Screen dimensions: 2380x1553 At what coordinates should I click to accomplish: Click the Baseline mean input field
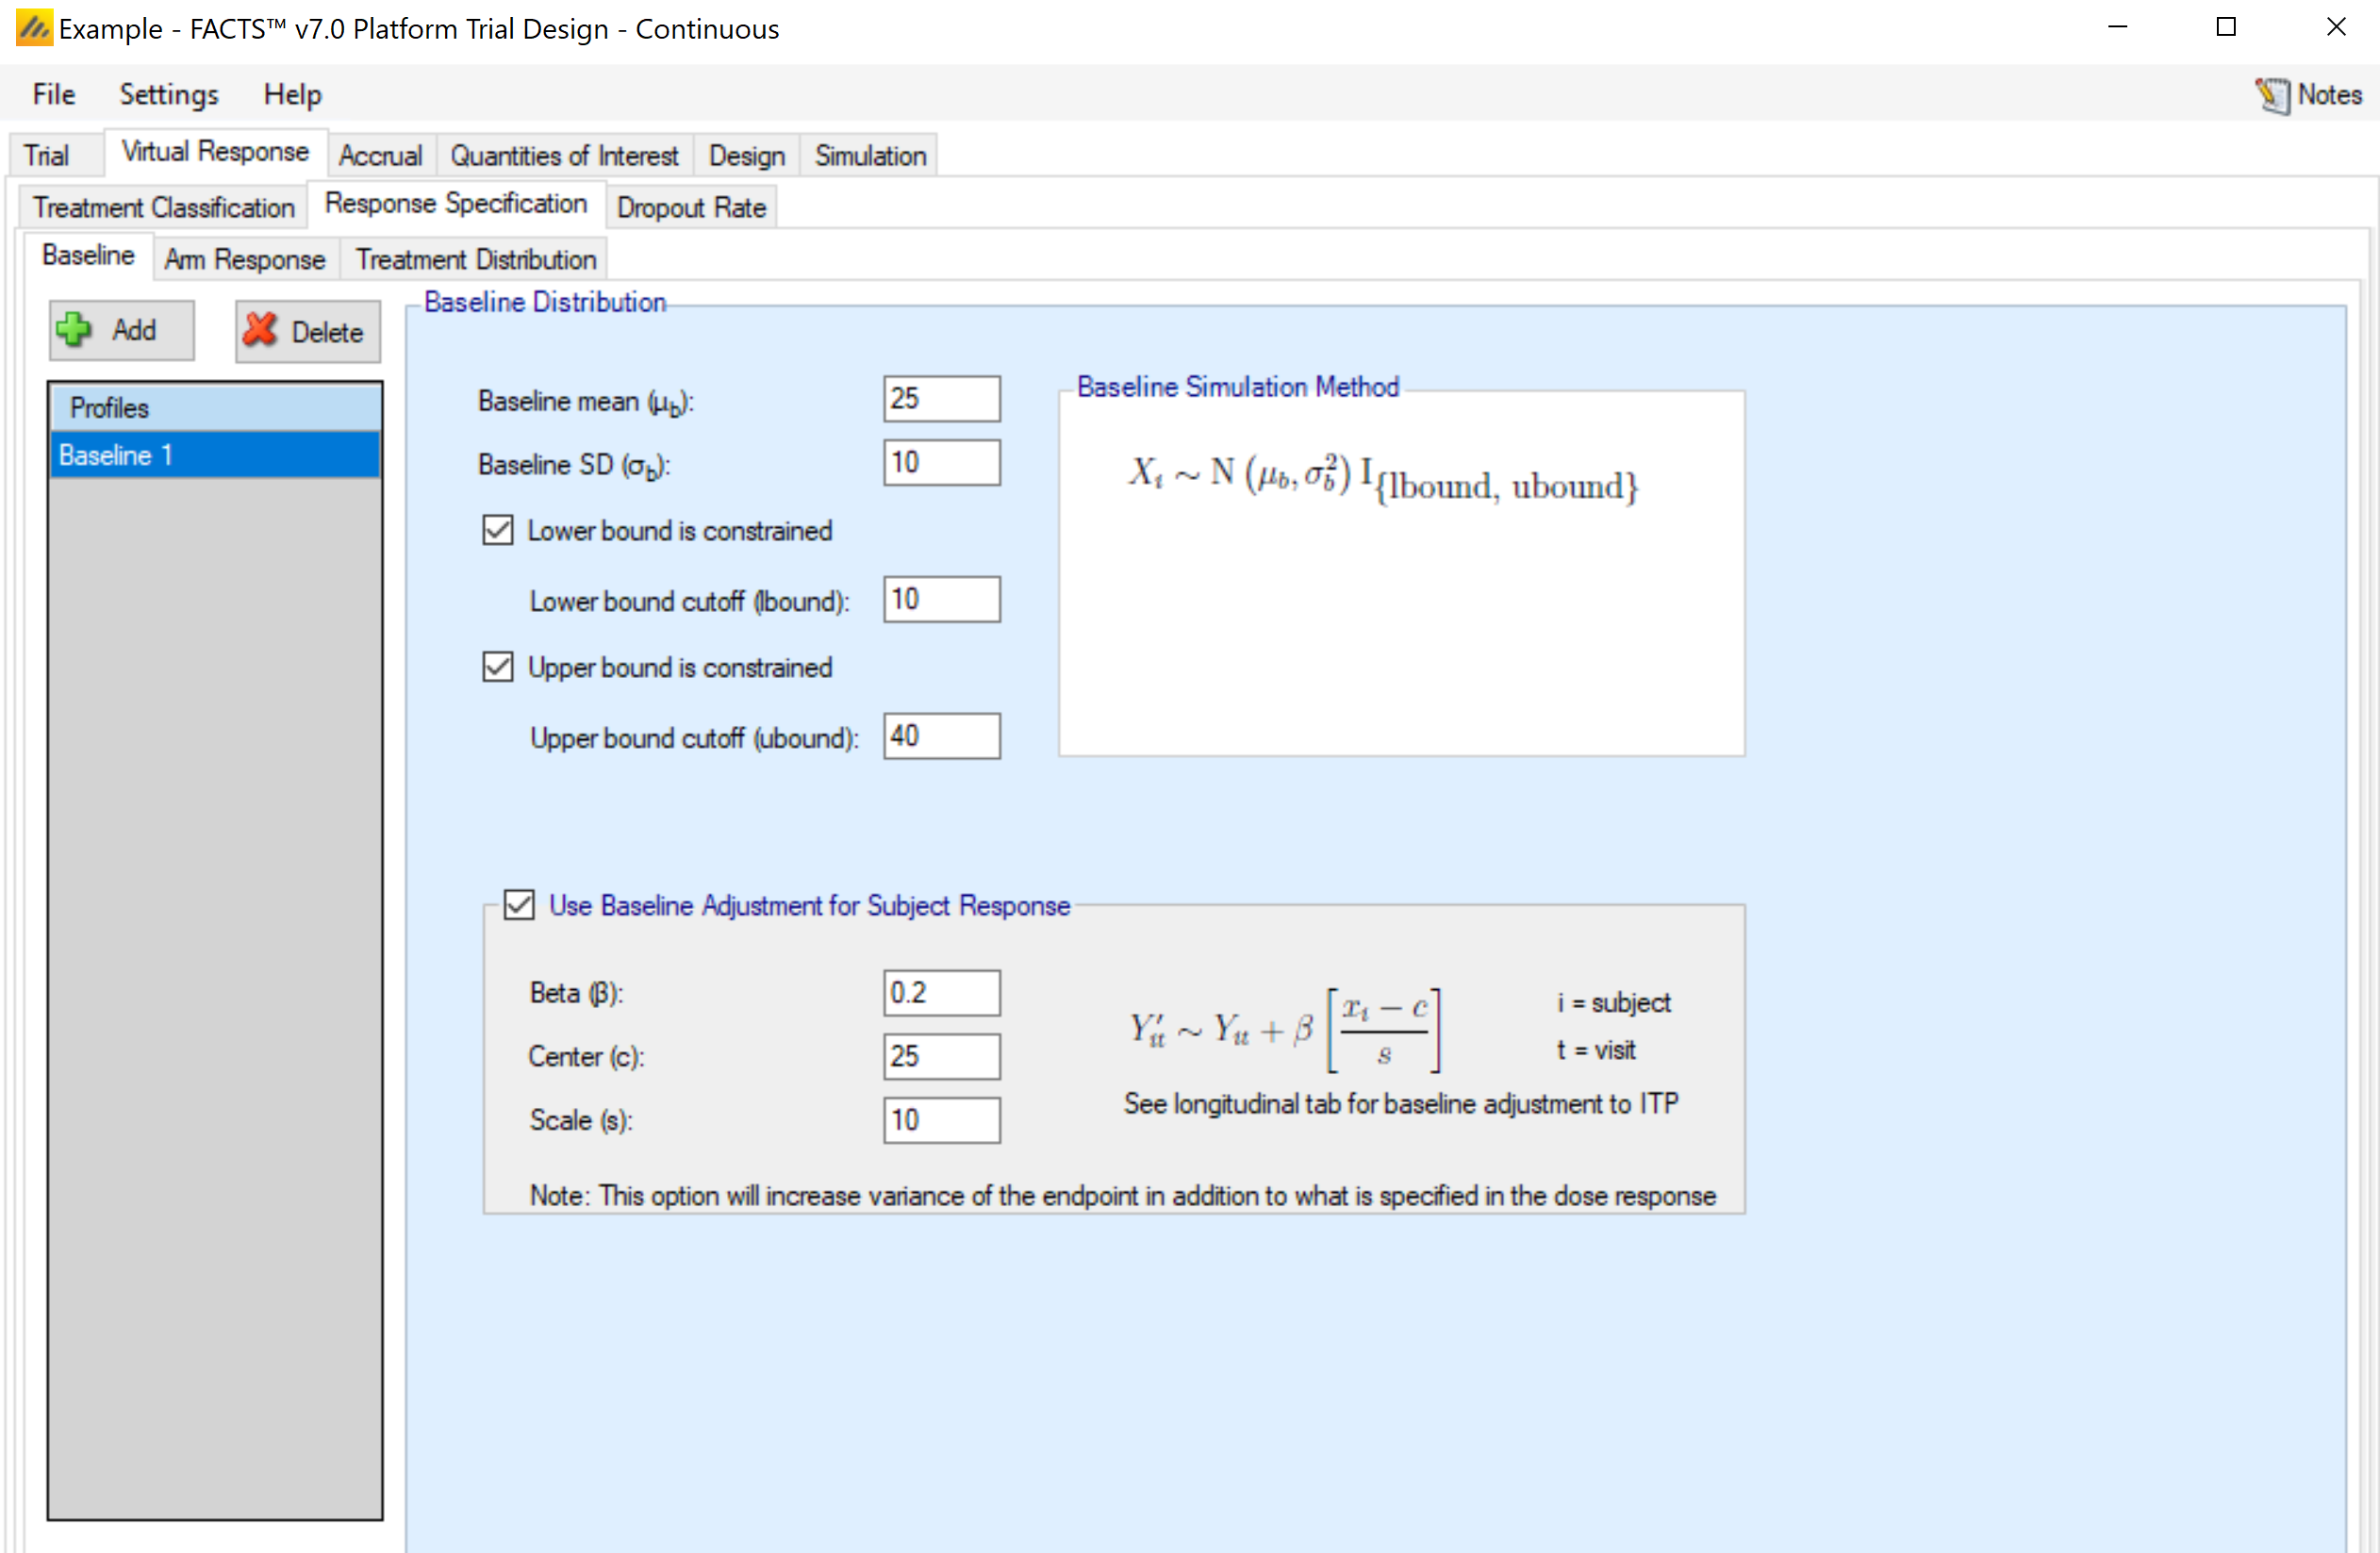click(x=941, y=399)
